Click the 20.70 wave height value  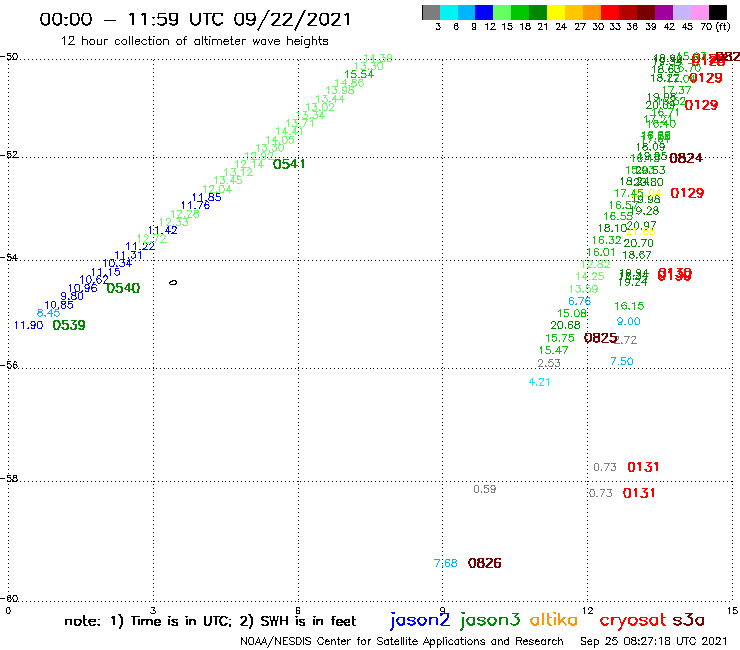(x=639, y=244)
